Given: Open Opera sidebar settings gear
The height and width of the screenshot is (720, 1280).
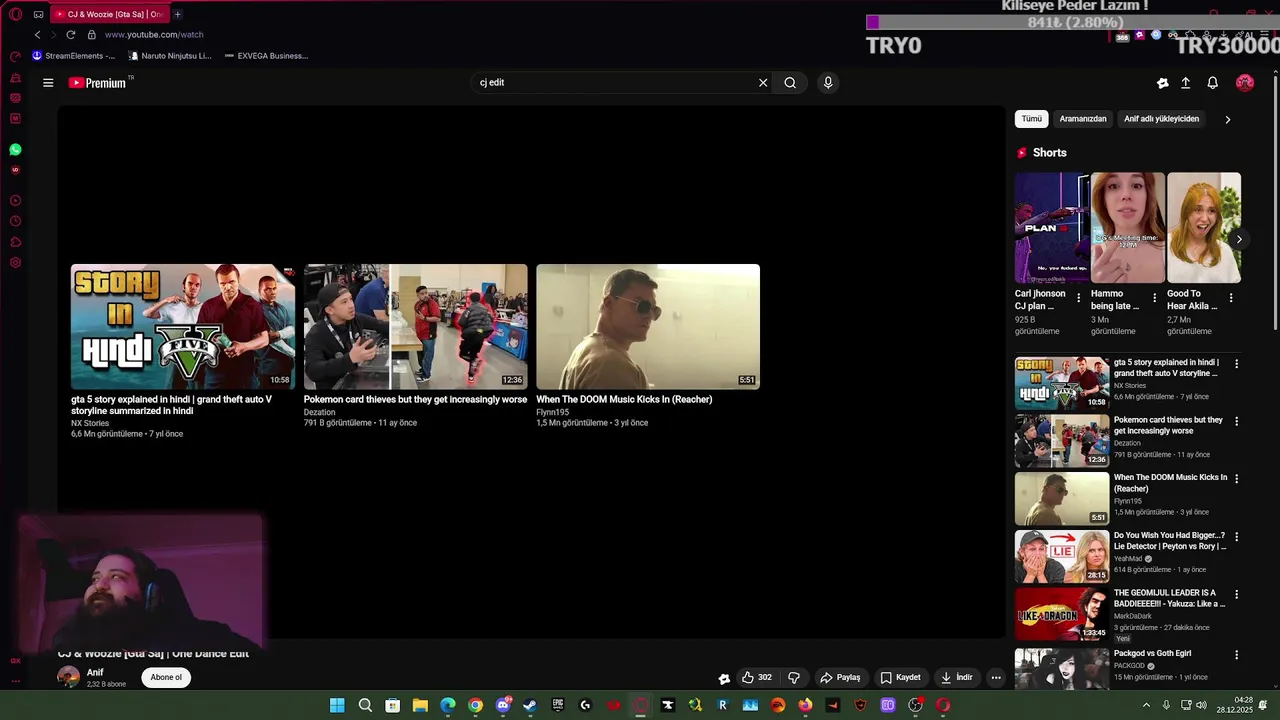Looking at the screenshot, I should tap(15, 263).
